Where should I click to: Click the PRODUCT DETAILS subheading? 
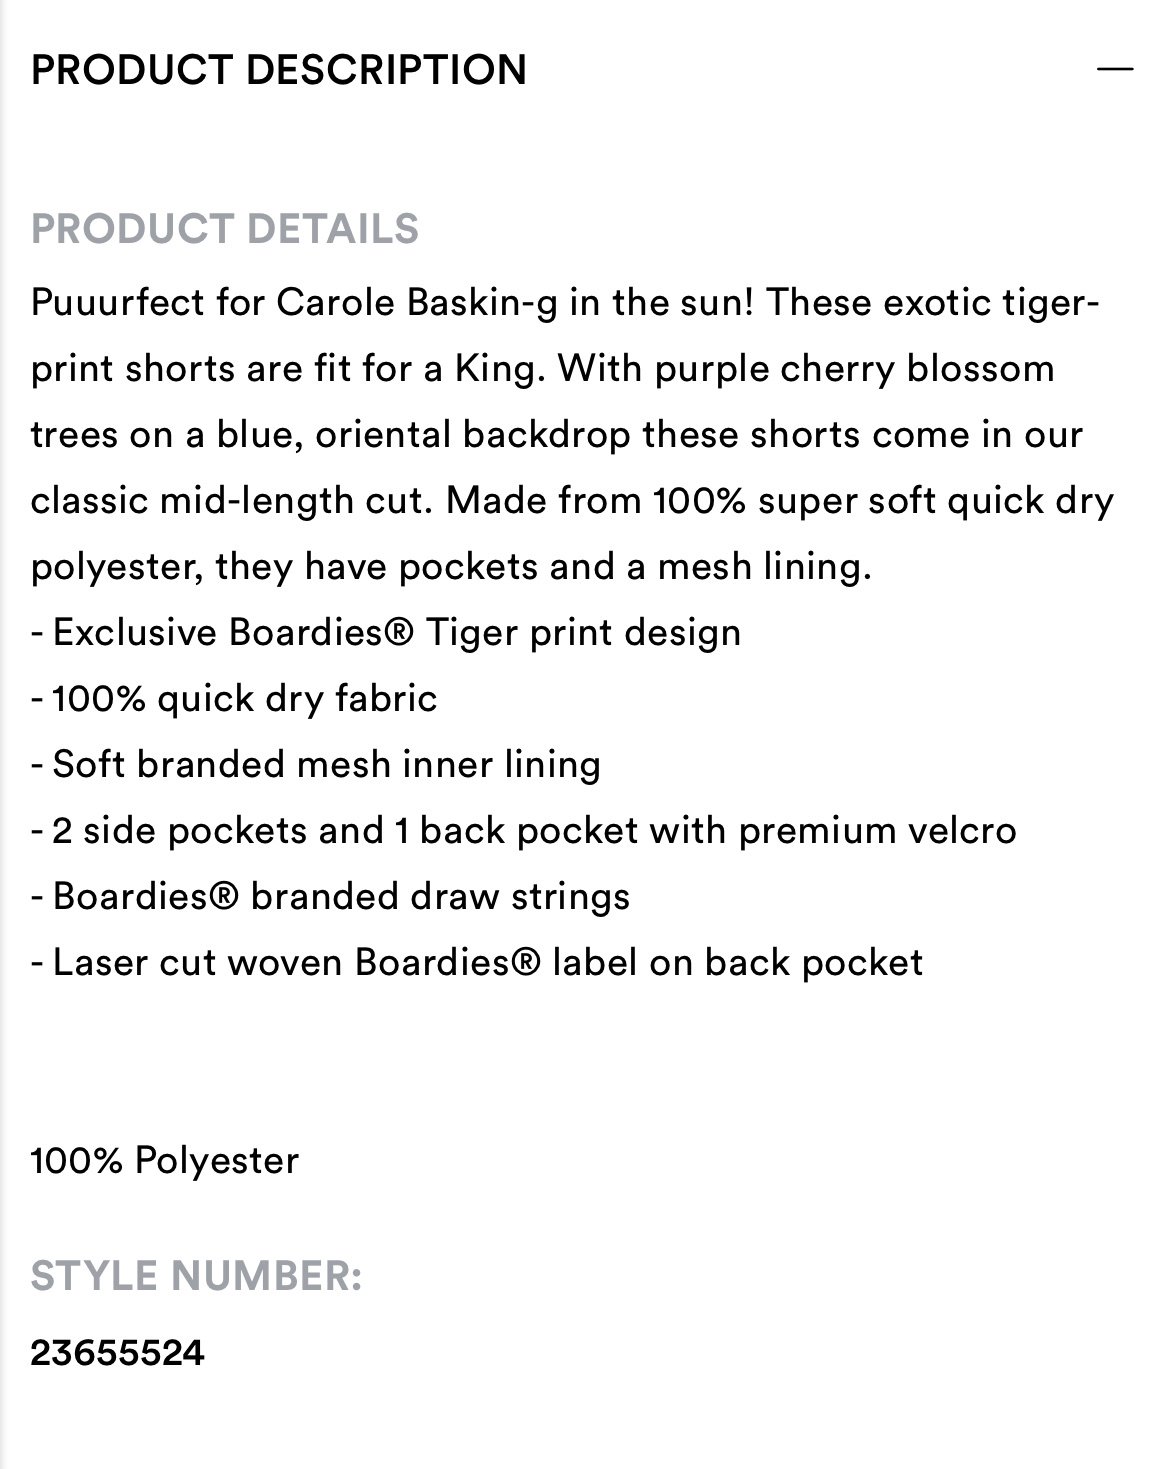225,229
